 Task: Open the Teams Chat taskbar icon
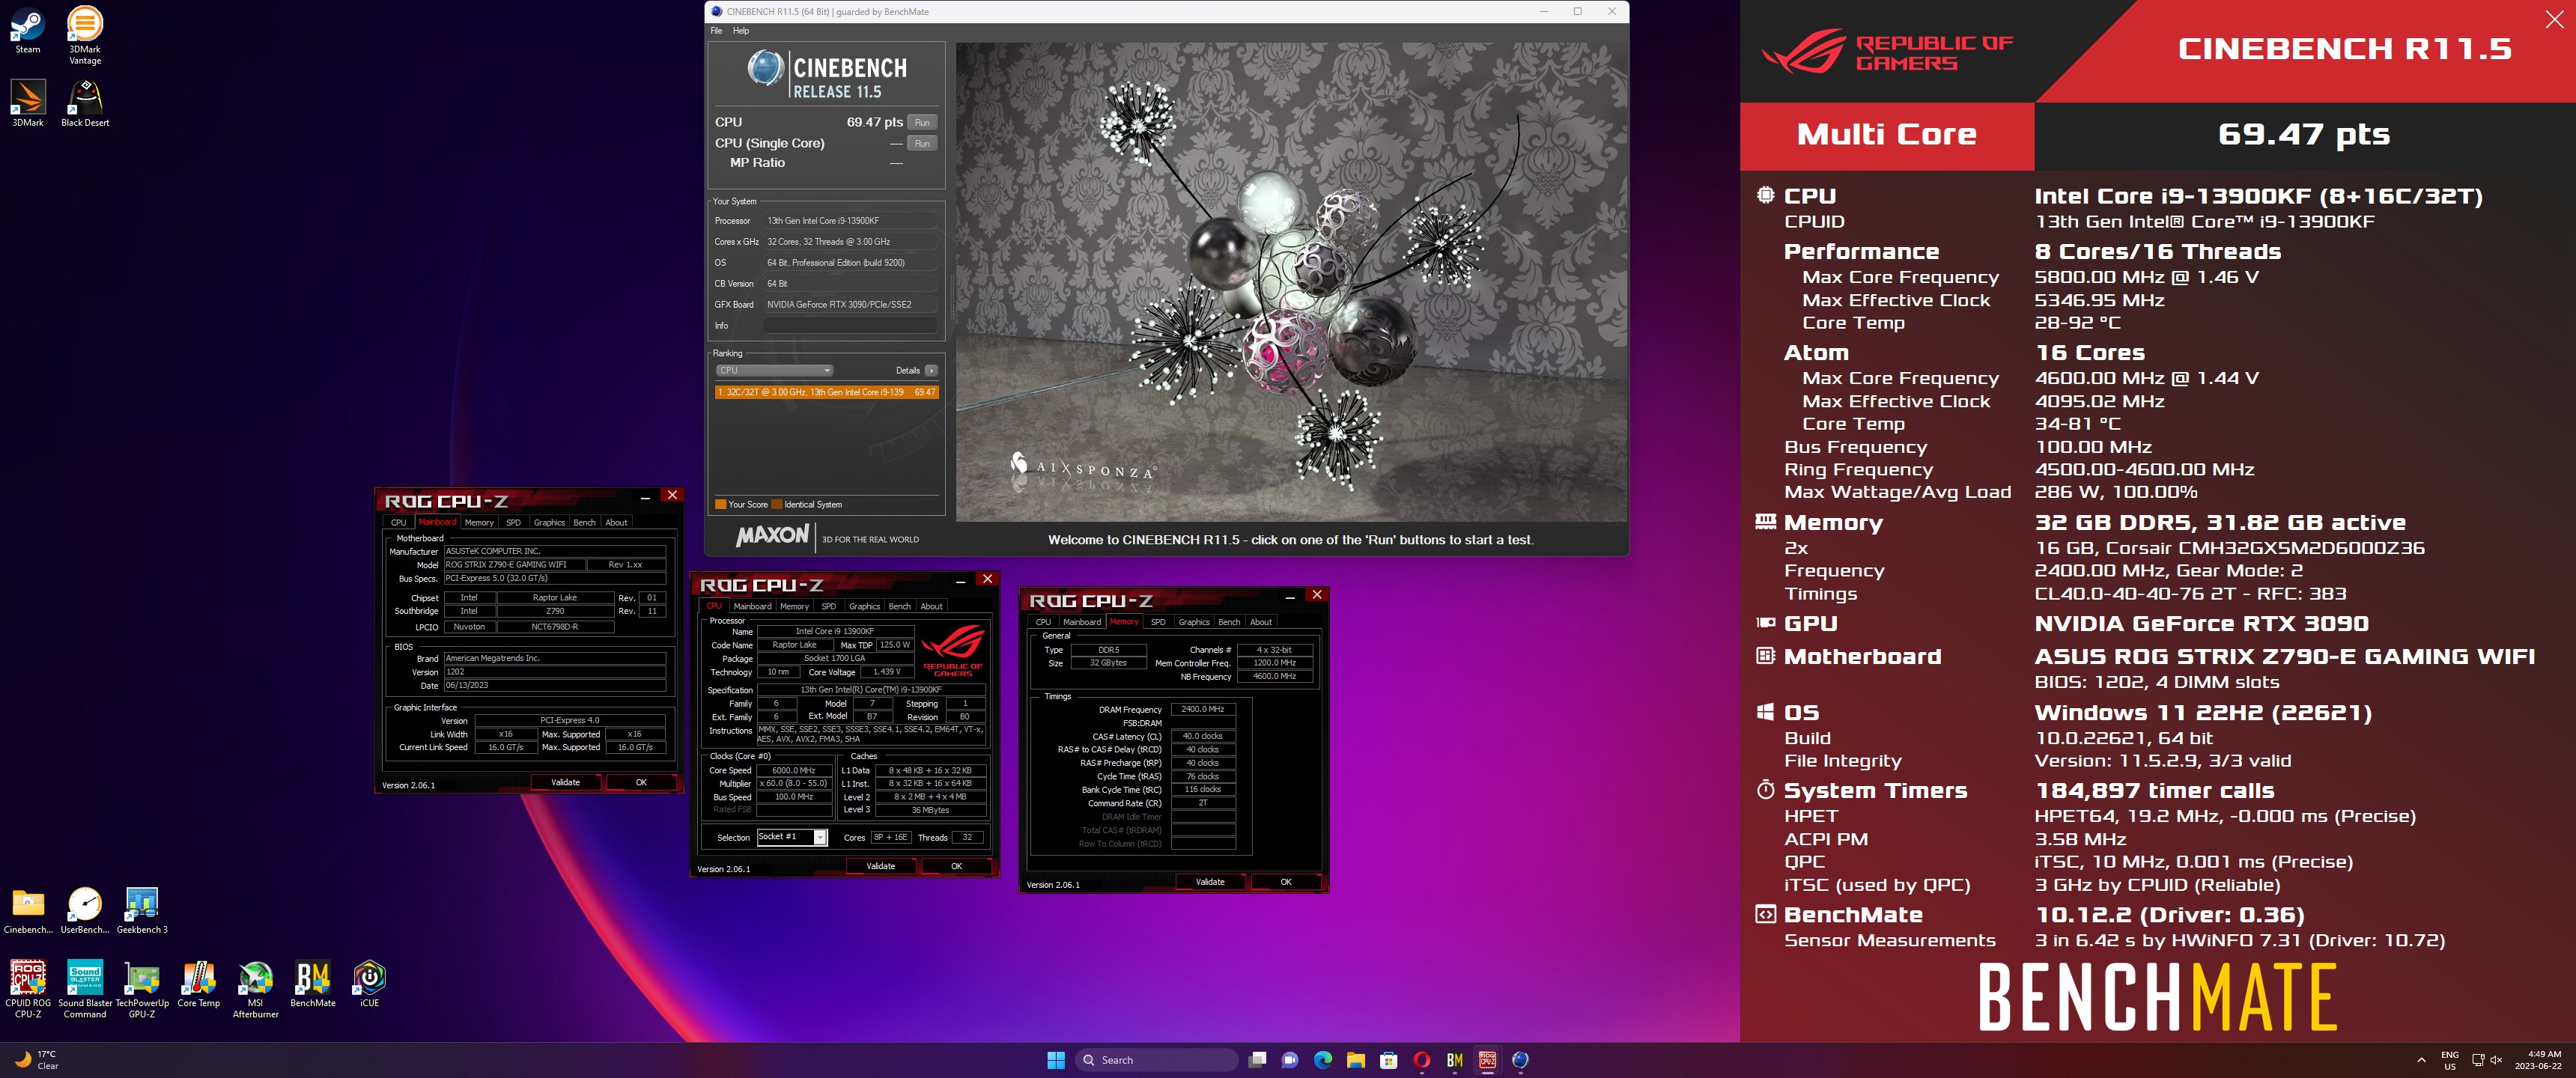coord(1290,1060)
